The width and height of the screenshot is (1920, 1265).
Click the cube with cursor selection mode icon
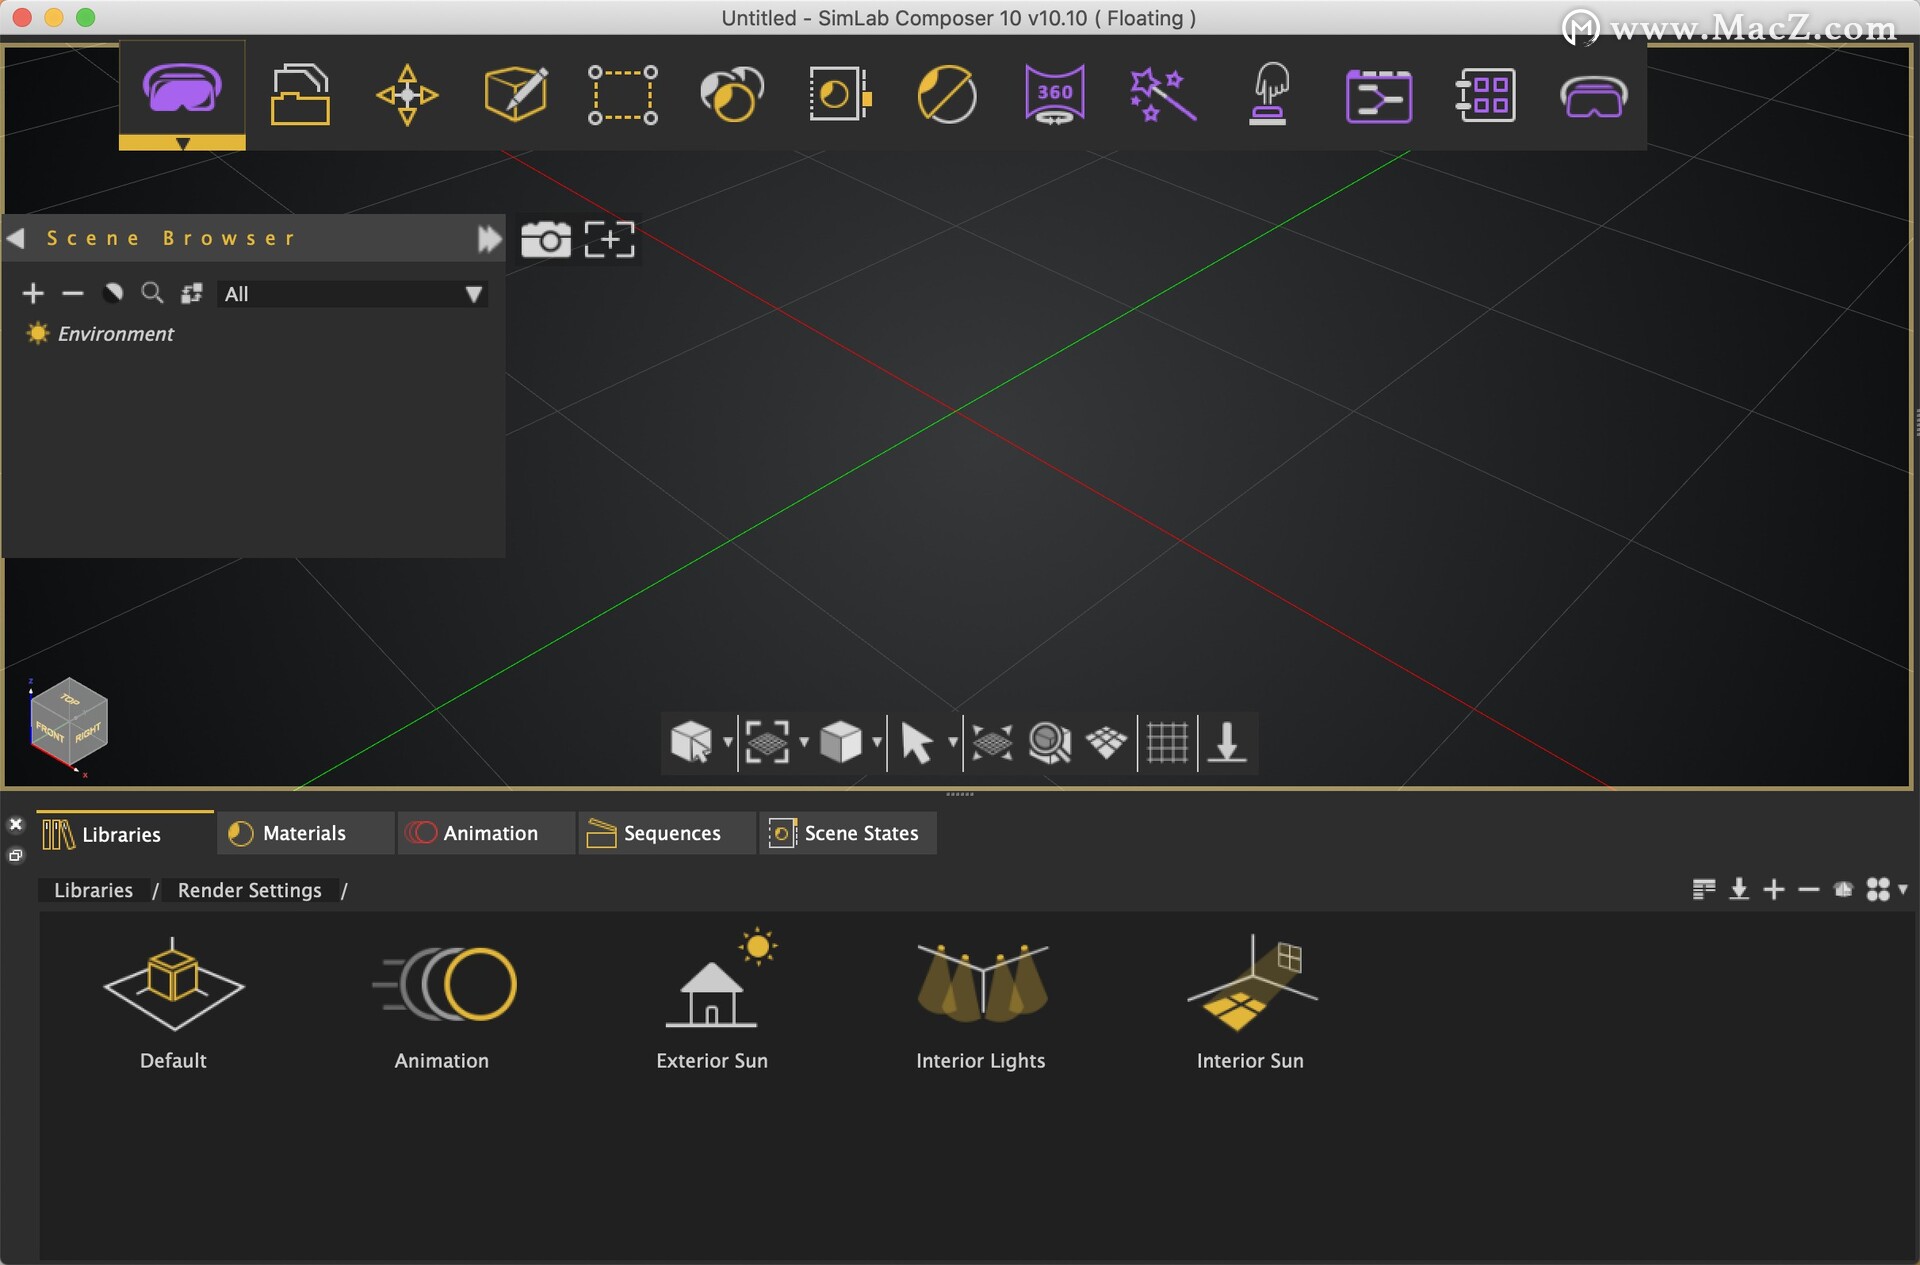coord(691,742)
